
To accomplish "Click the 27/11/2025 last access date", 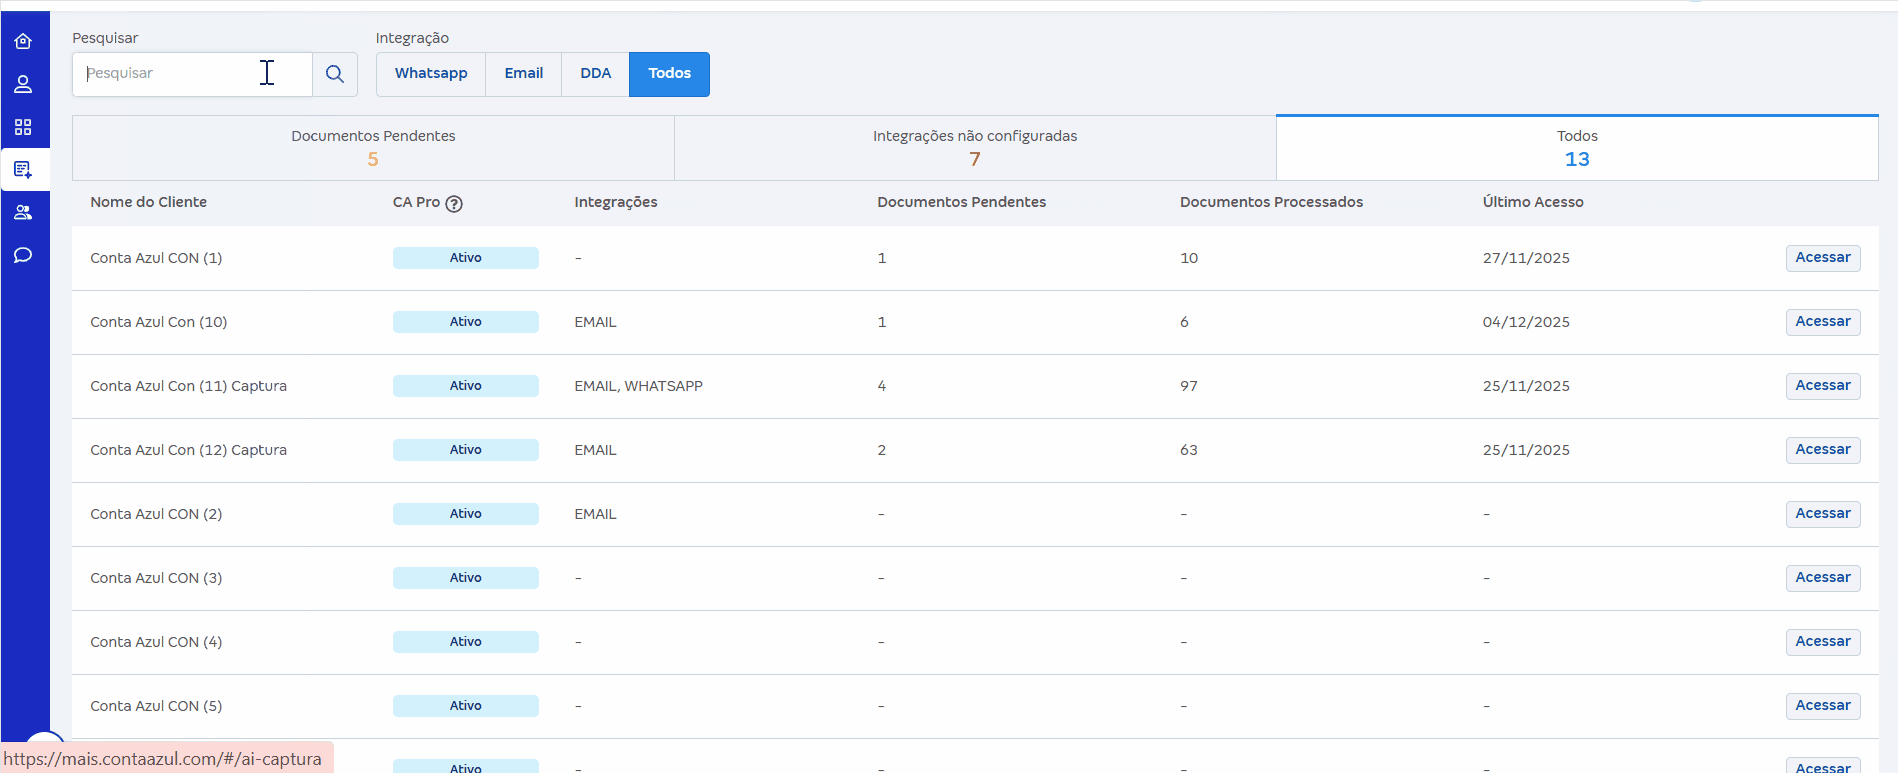I will click(1526, 258).
